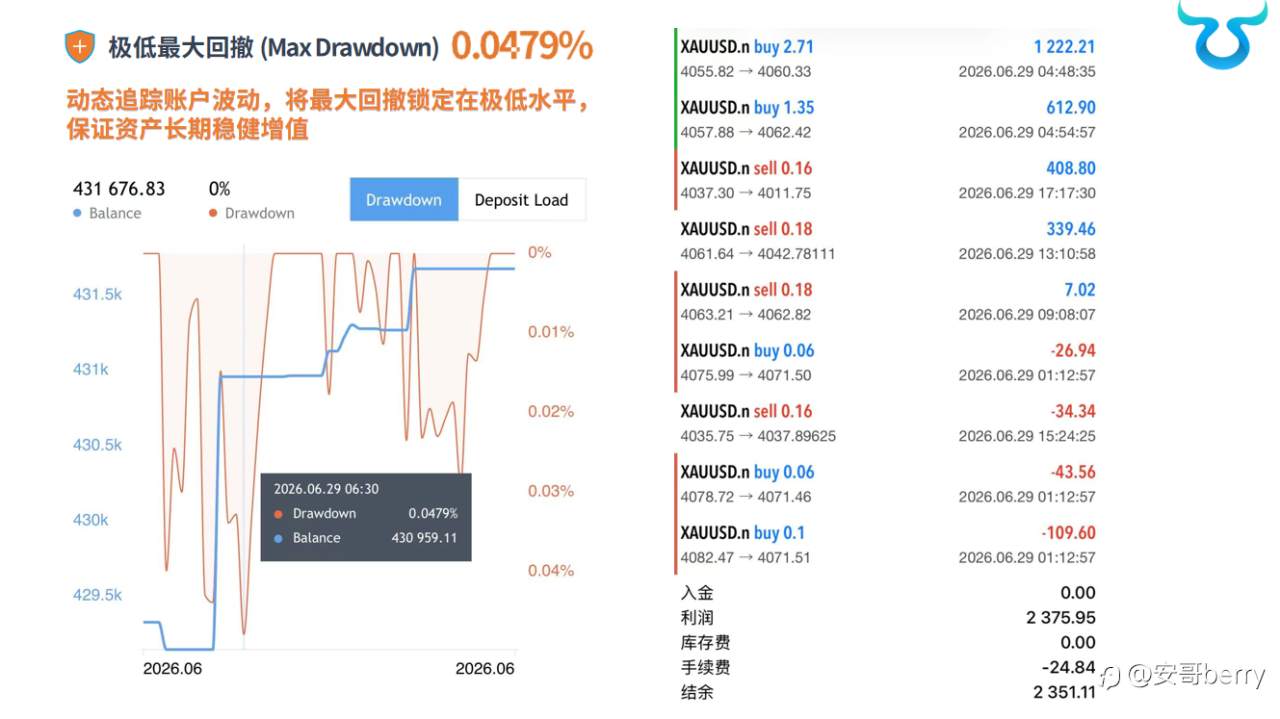Viewport: 1280px width, 719px height.
Task: Click the 431 676.83 balance figure
Action: point(119,189)
